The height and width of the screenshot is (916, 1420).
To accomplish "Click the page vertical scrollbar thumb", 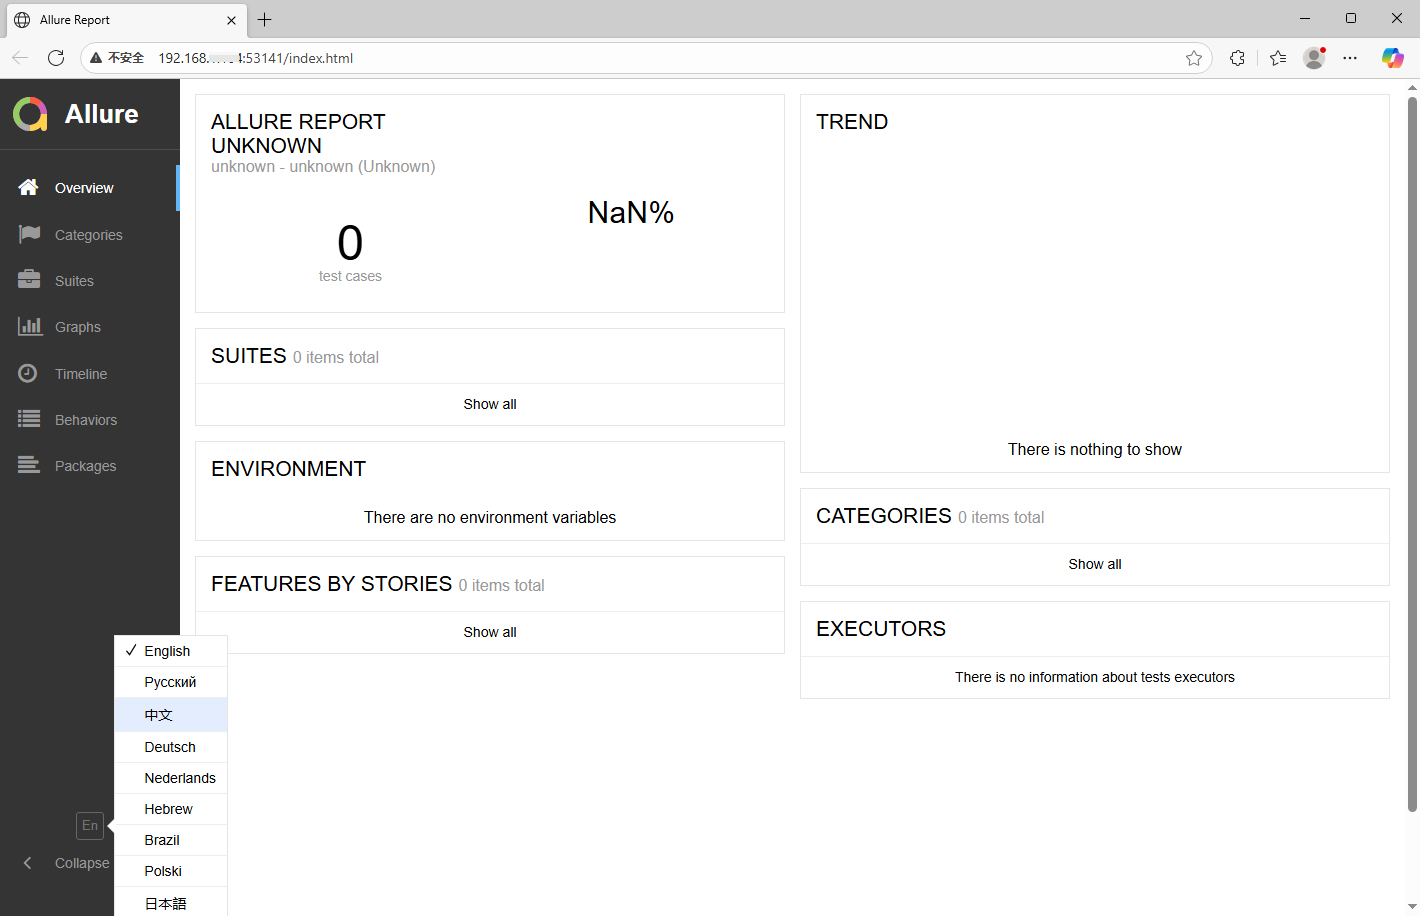I will tap(1412, 453).
